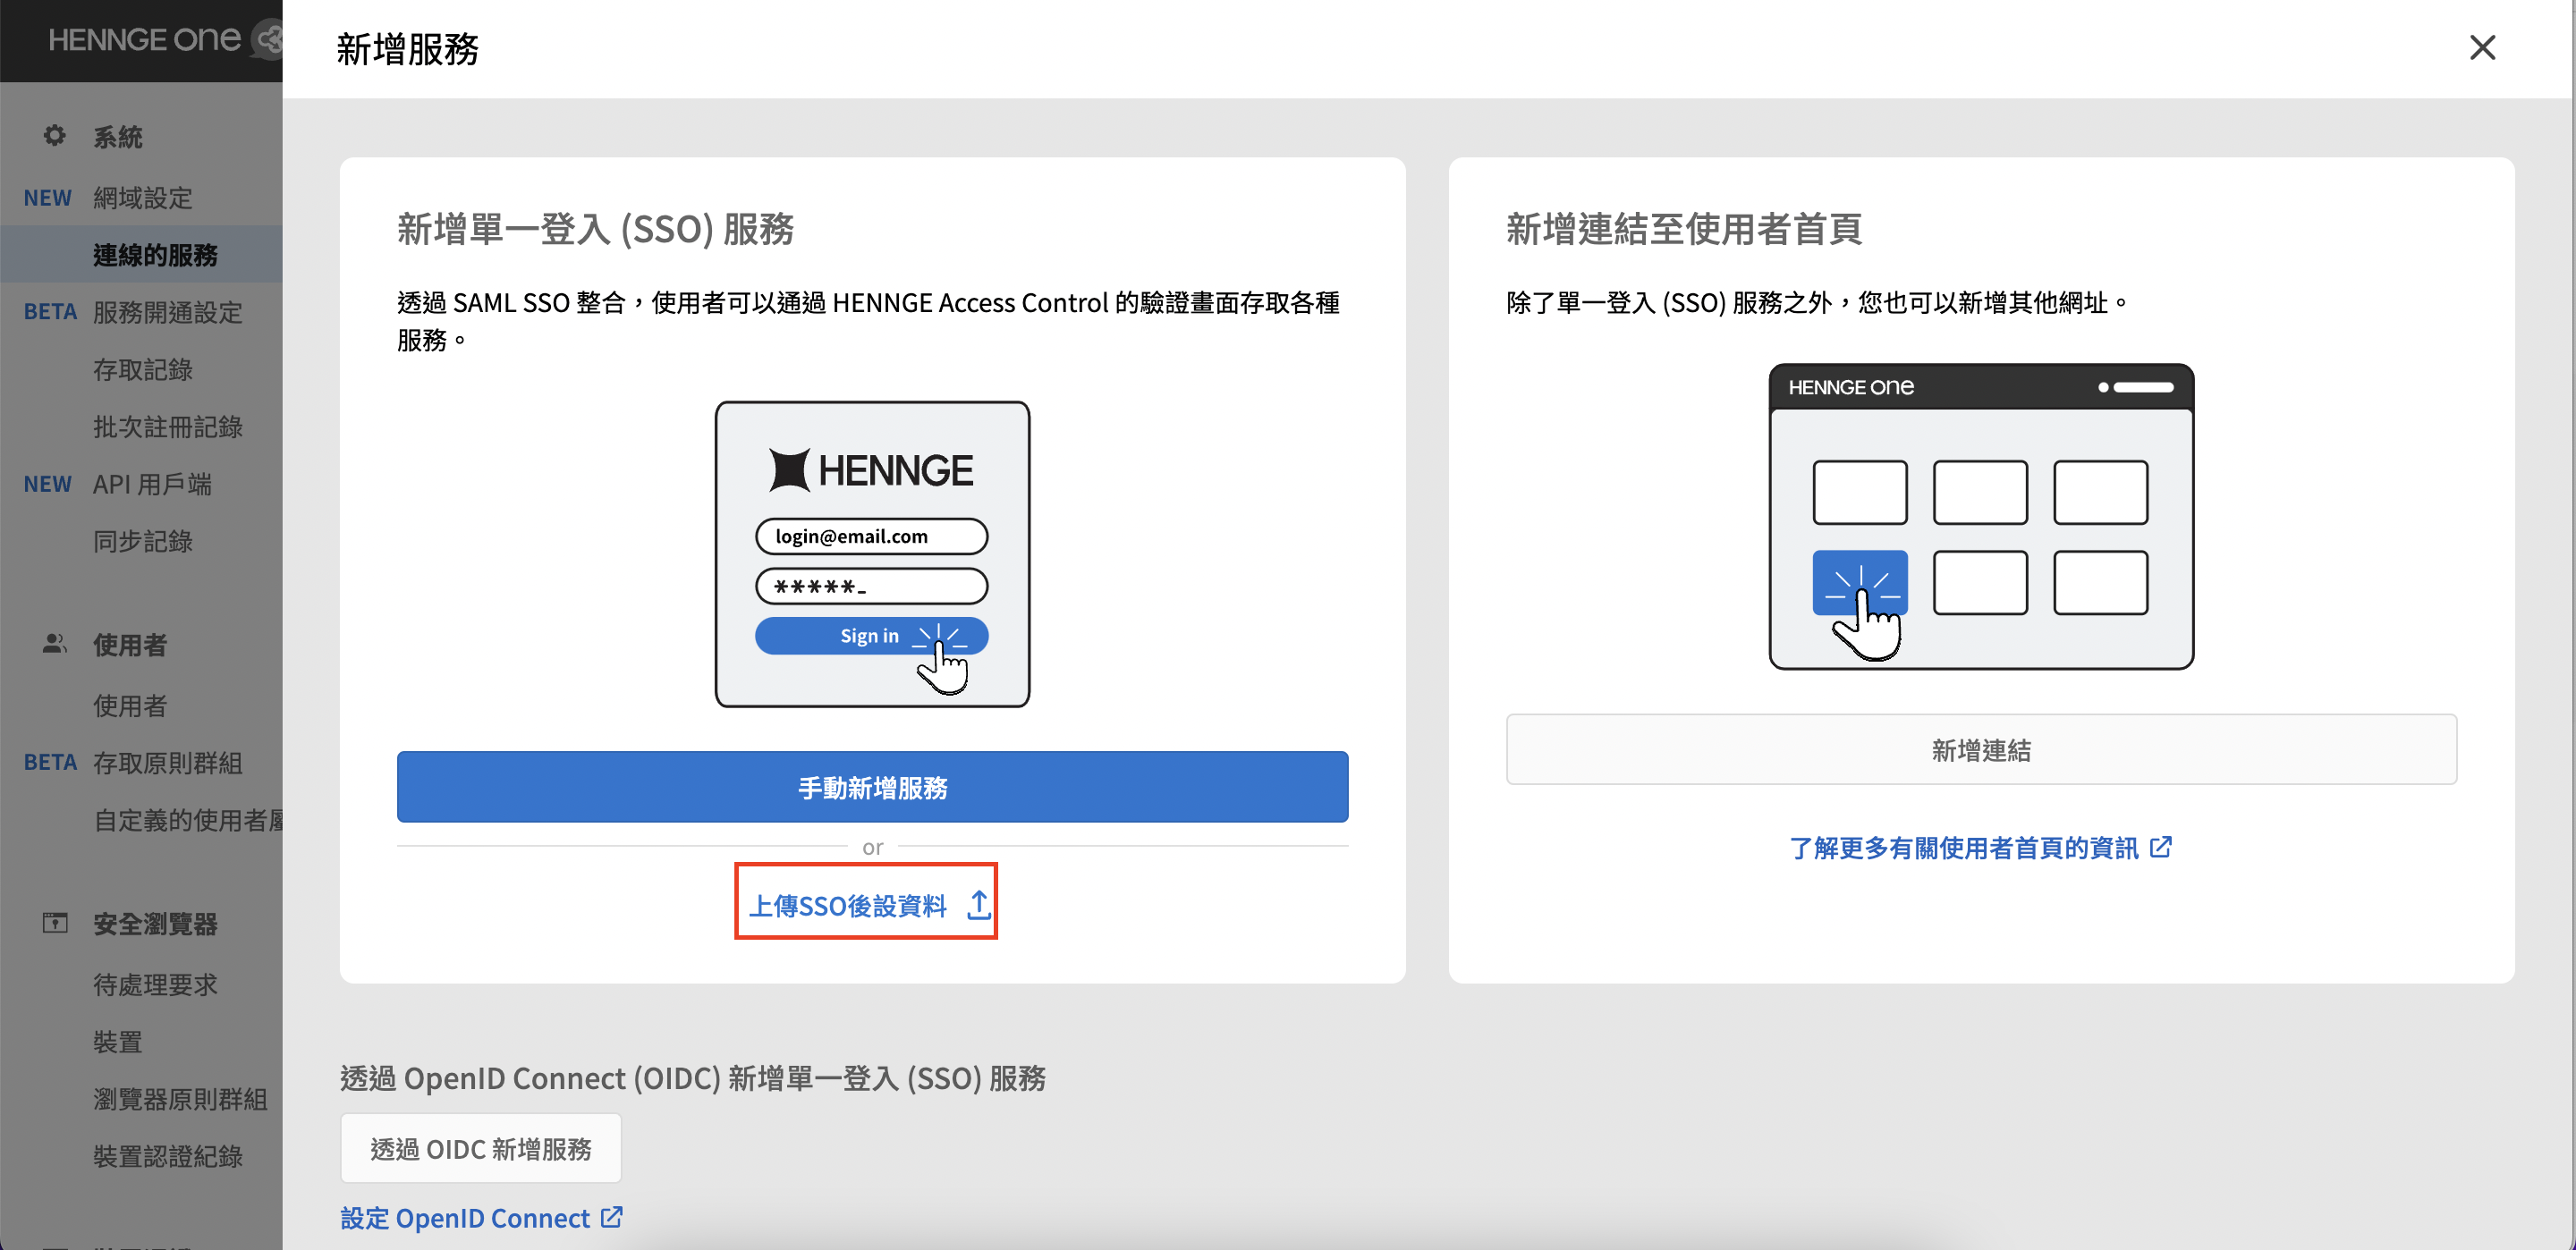Open 裝置 in the sidebar

coord(118,1042)
